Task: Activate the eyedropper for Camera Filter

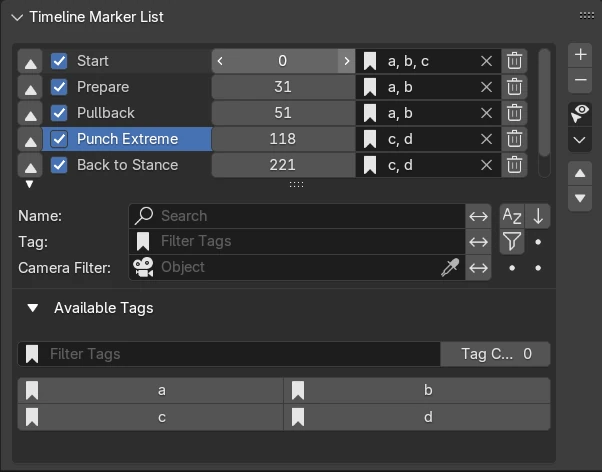Action: click(450, 267)
